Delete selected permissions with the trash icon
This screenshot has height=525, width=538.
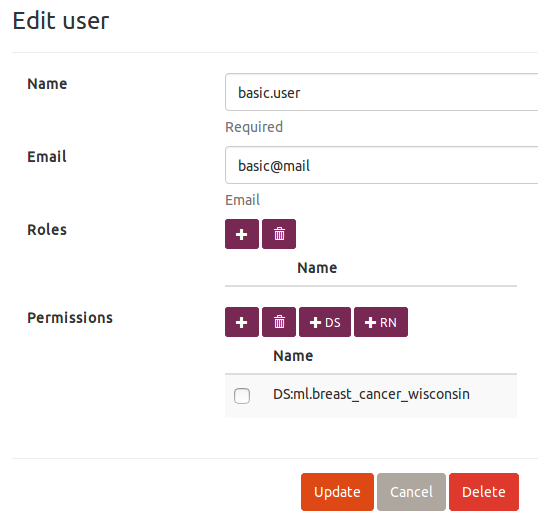[279, 322]
